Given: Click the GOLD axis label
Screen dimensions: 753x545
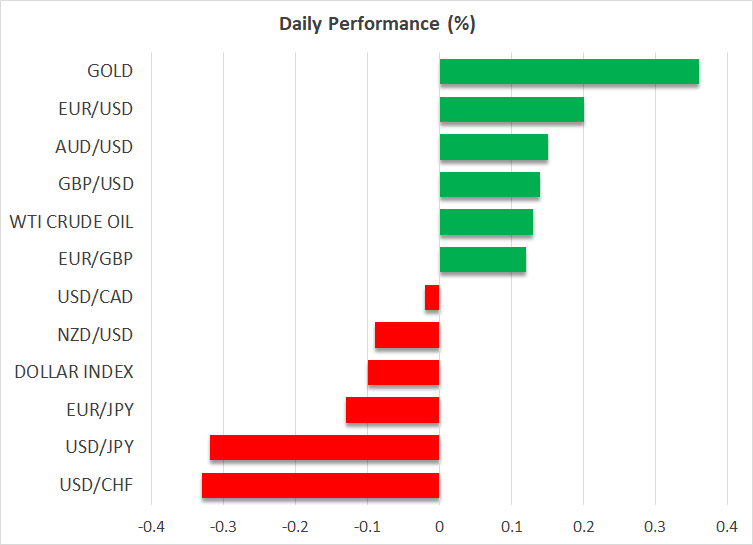Looking at the screenshot, I should coord(110,71).
